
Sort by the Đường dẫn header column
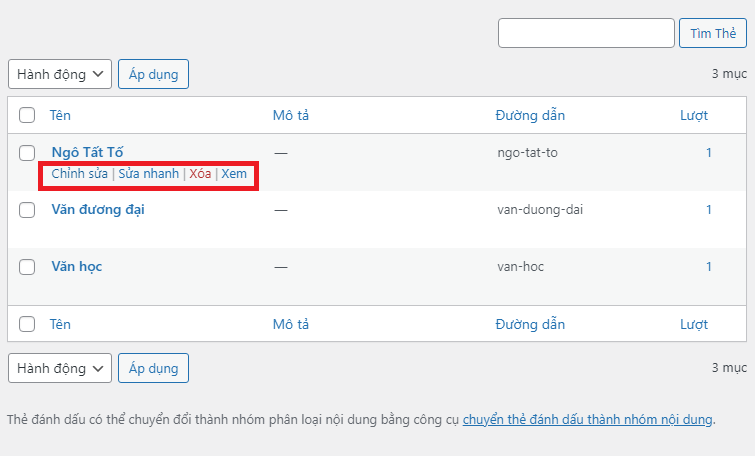pos(530,115)
